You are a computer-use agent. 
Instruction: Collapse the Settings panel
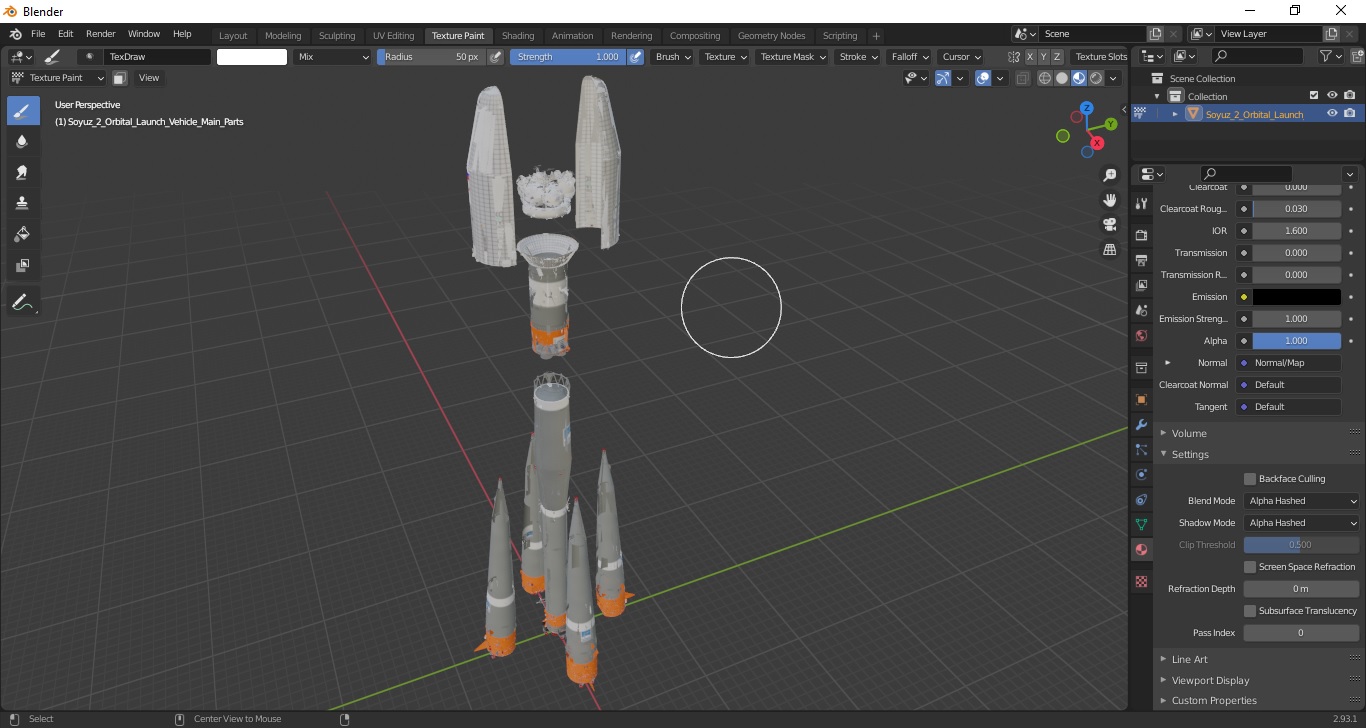pyautogui.click(x=1190, y=454)
